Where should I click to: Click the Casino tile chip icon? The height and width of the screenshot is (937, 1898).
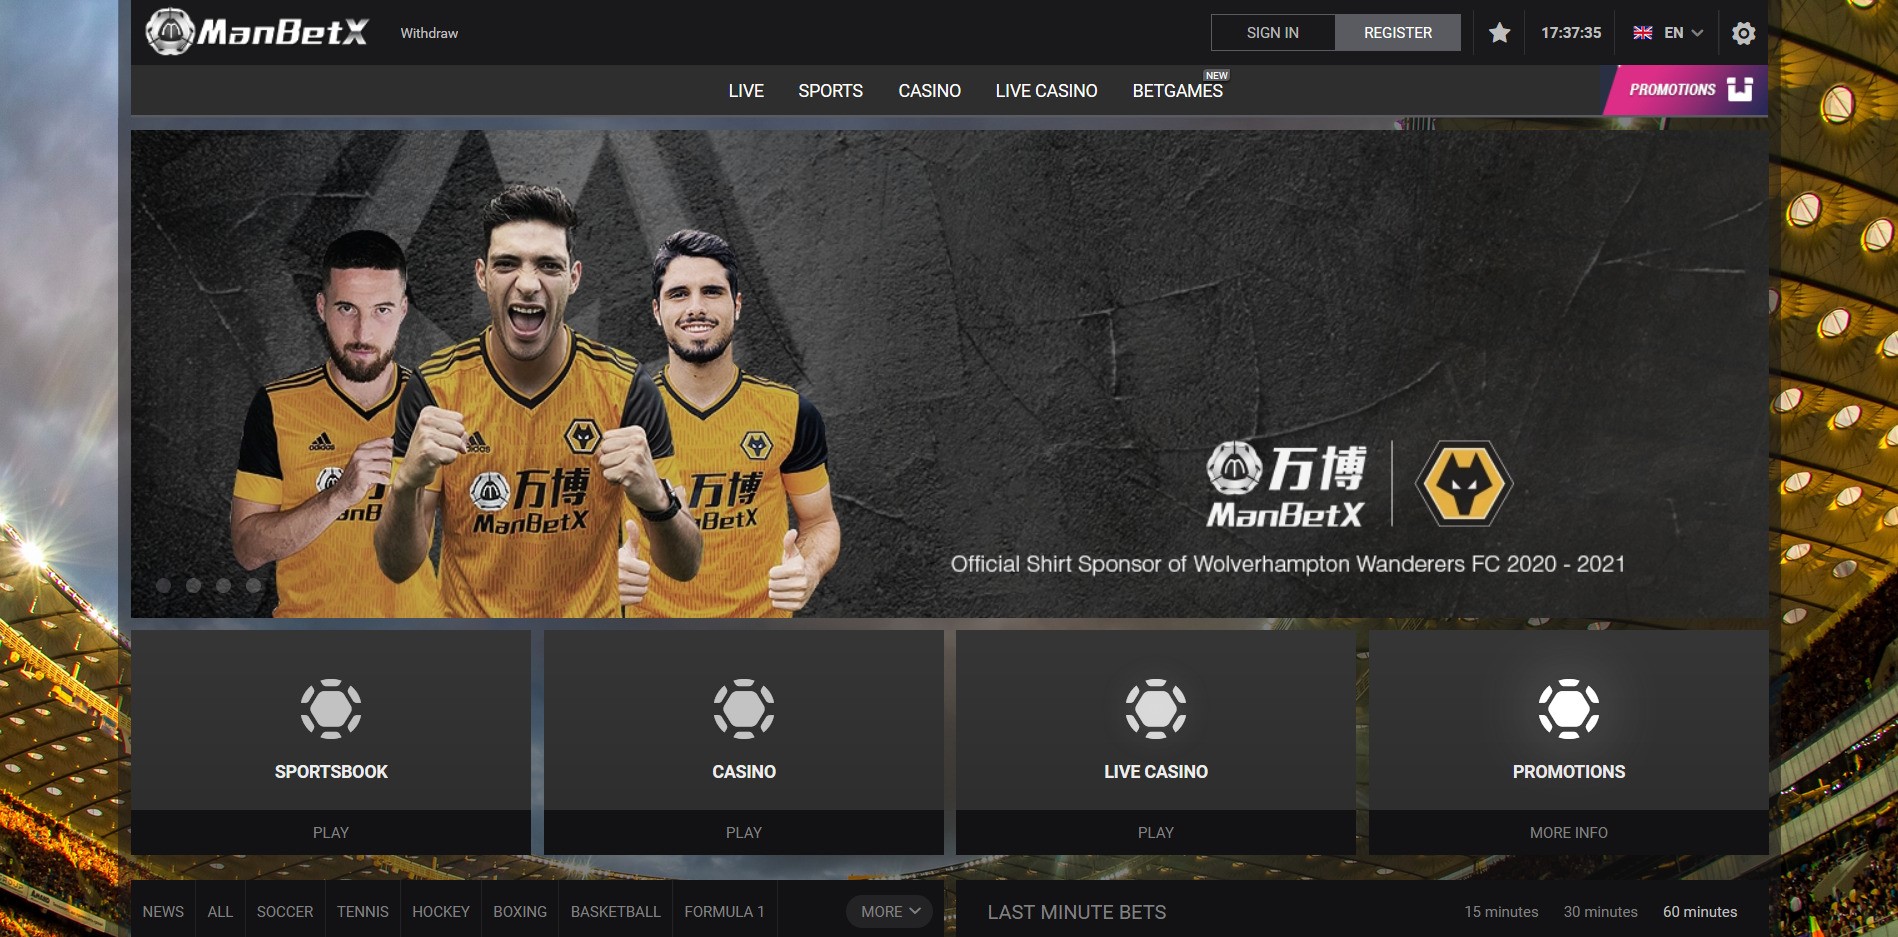tap(744, 709)
